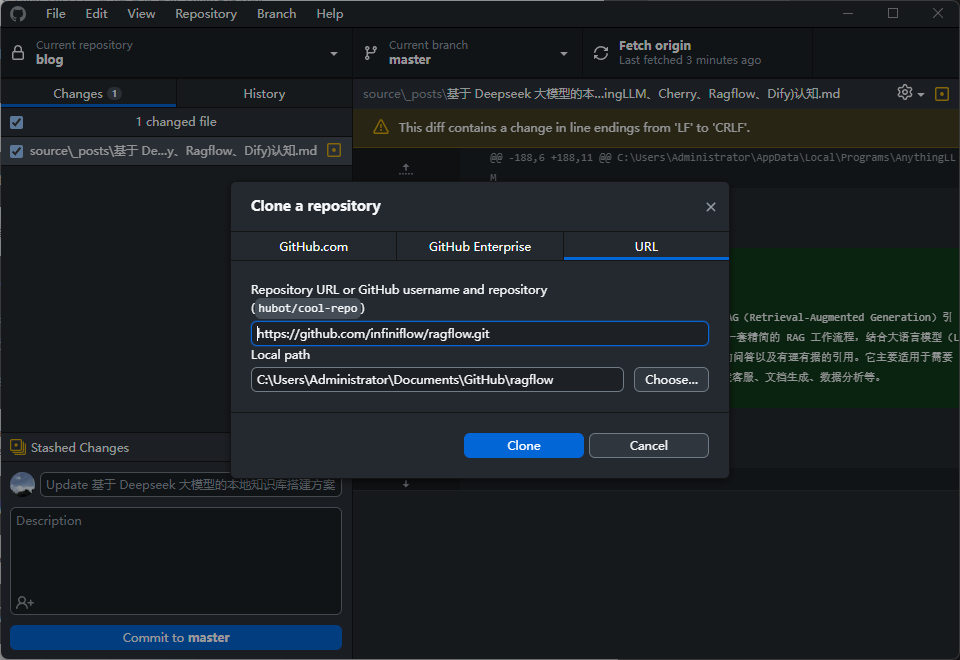Maximize the GitHub Desktop window
Screen dimensions: 960x660
point(893,13)
